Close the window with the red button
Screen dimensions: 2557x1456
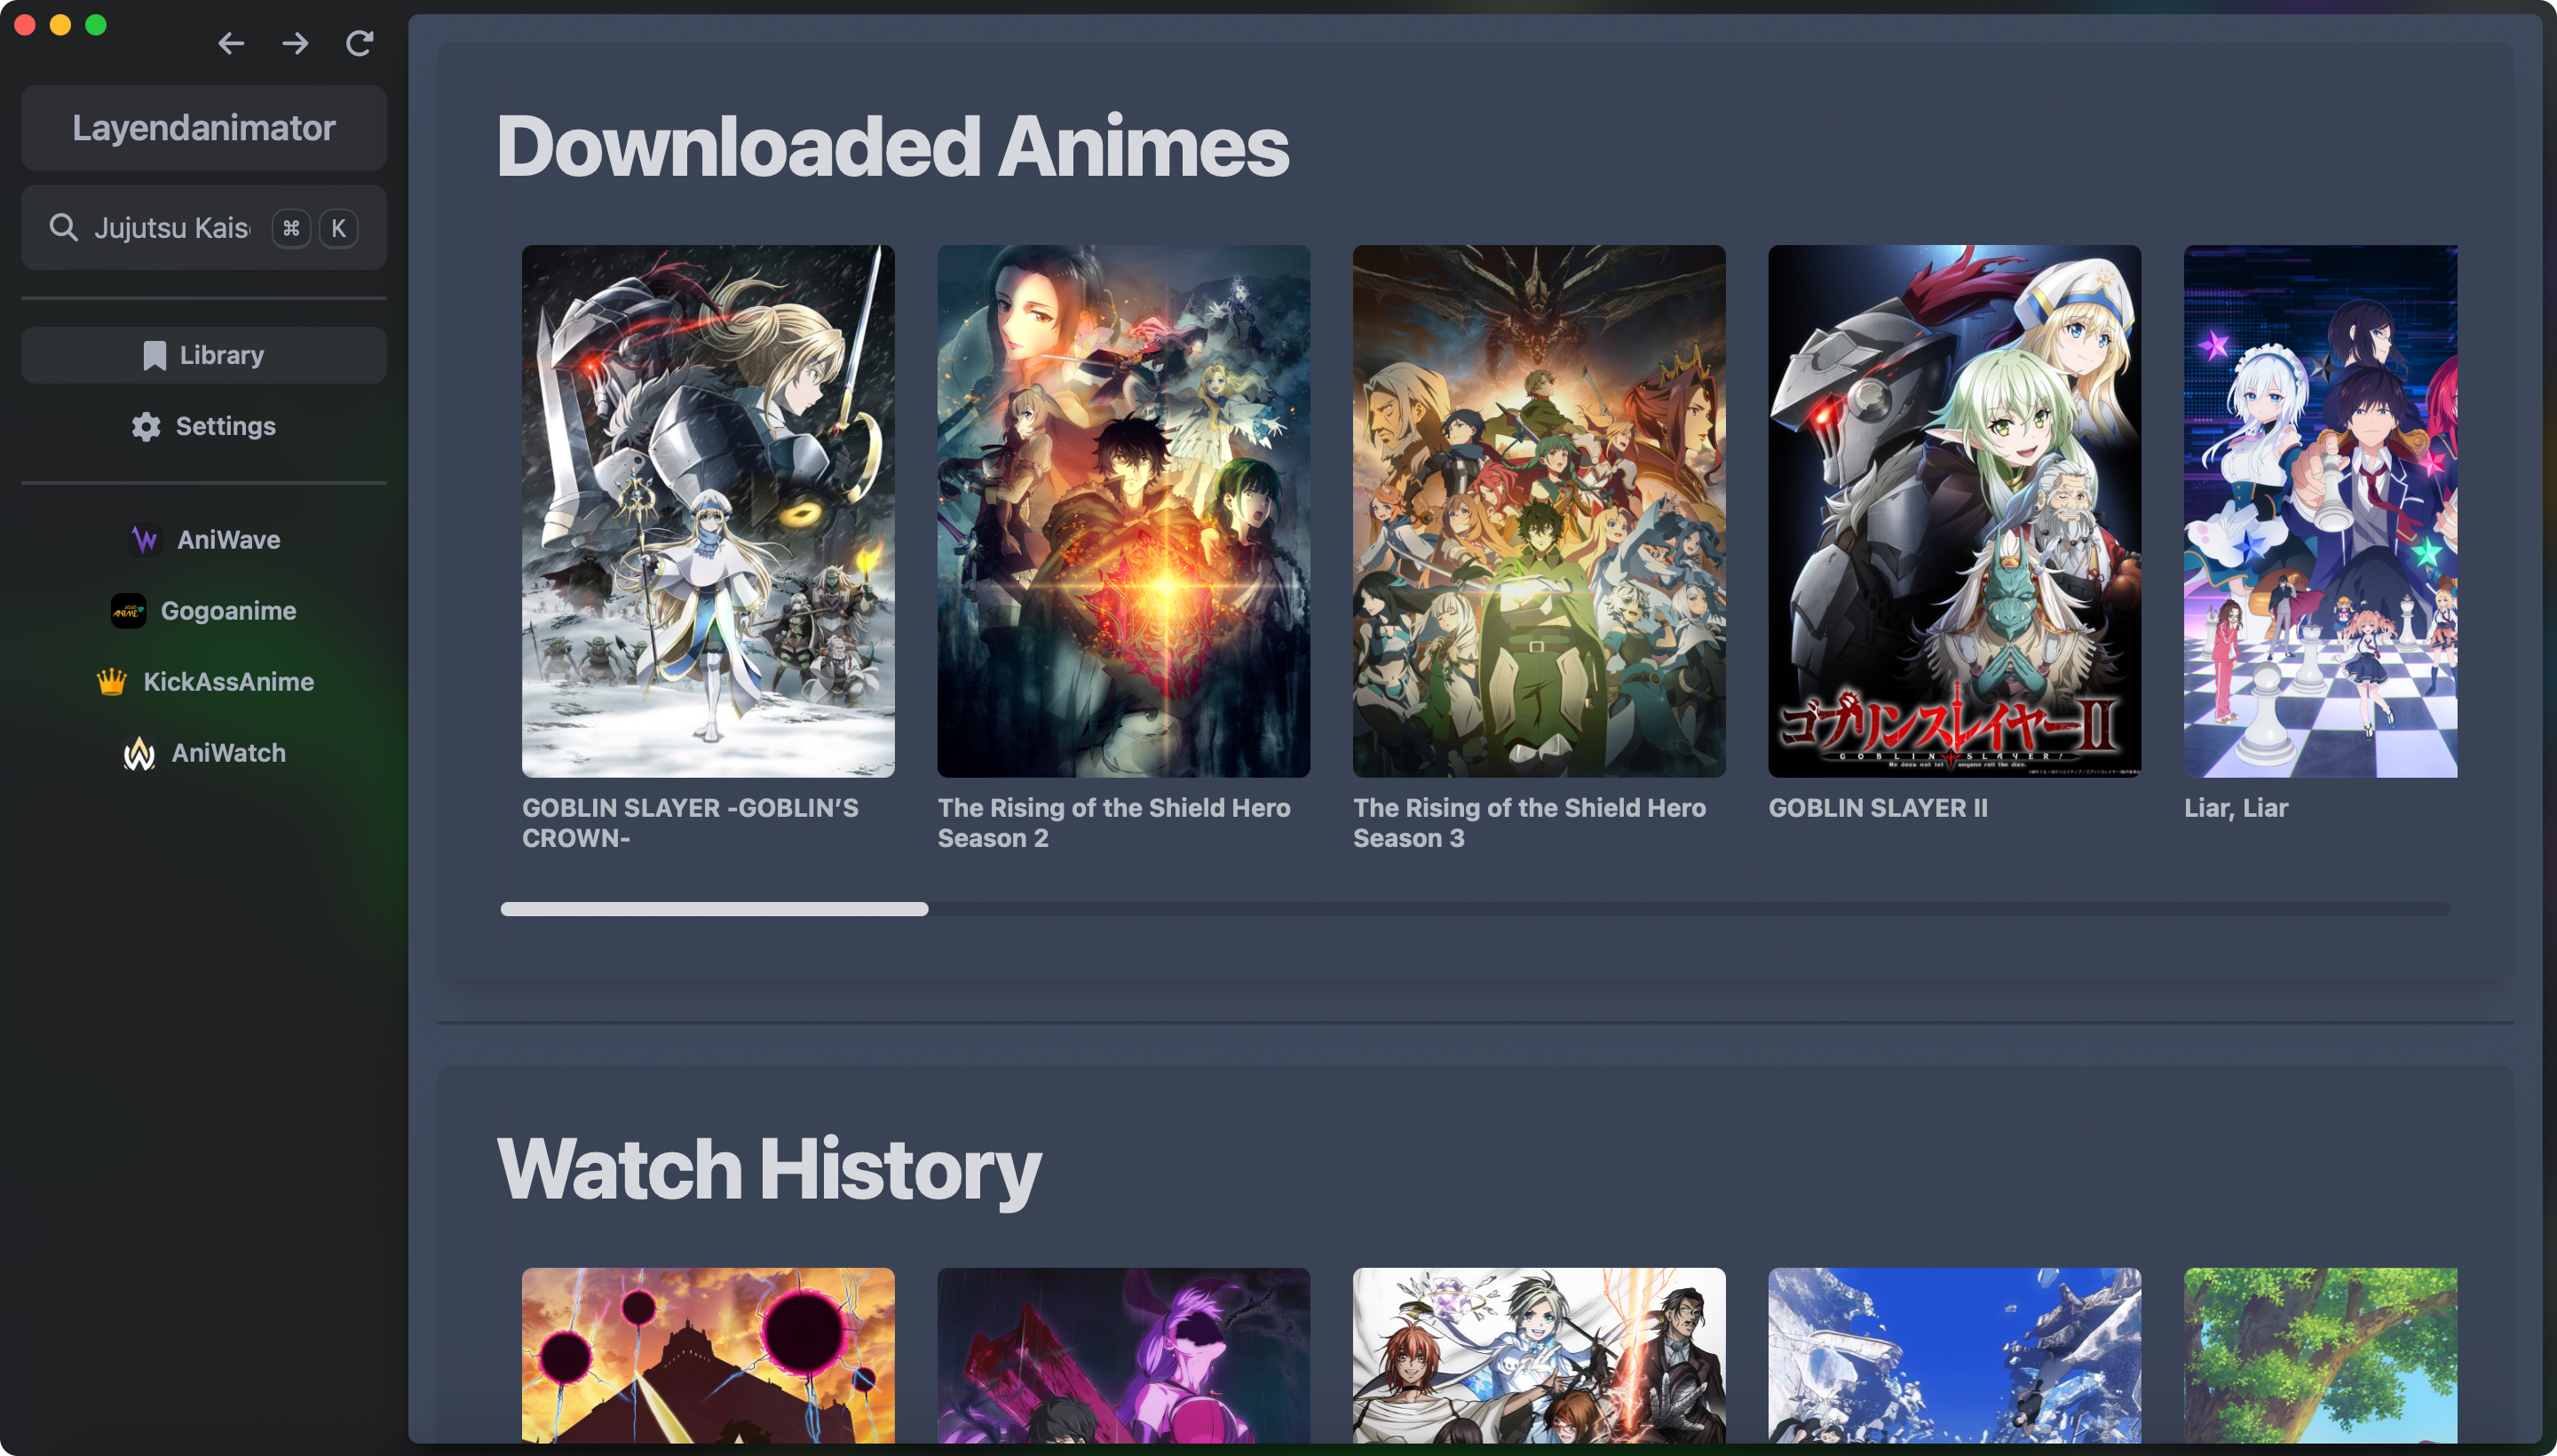point(25,25)
